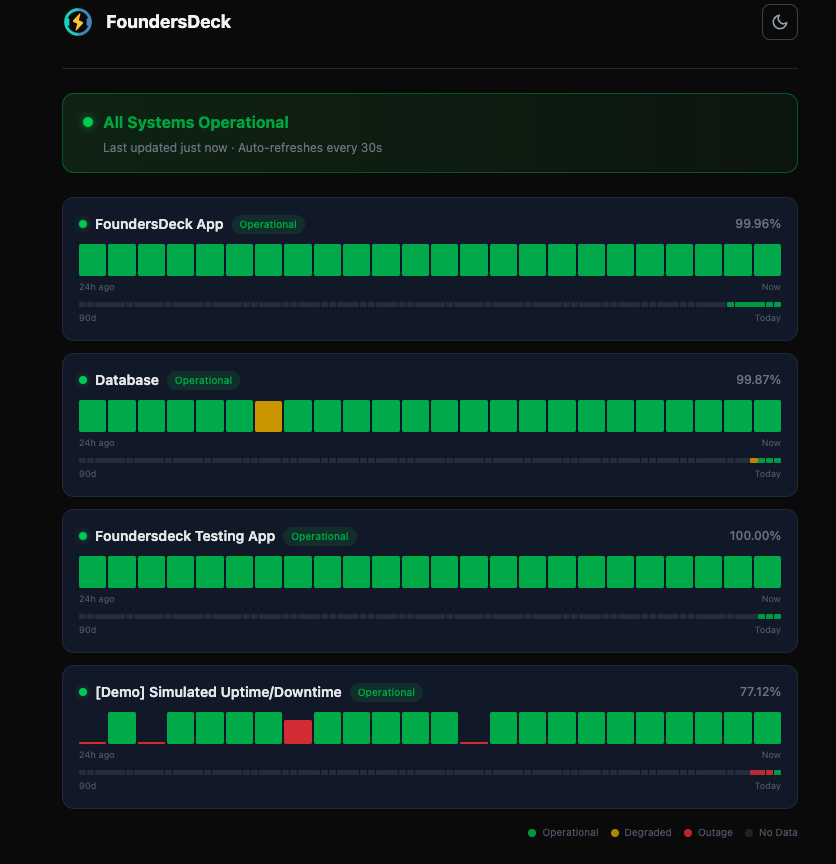Click the All Systems Operational heading

196,122
